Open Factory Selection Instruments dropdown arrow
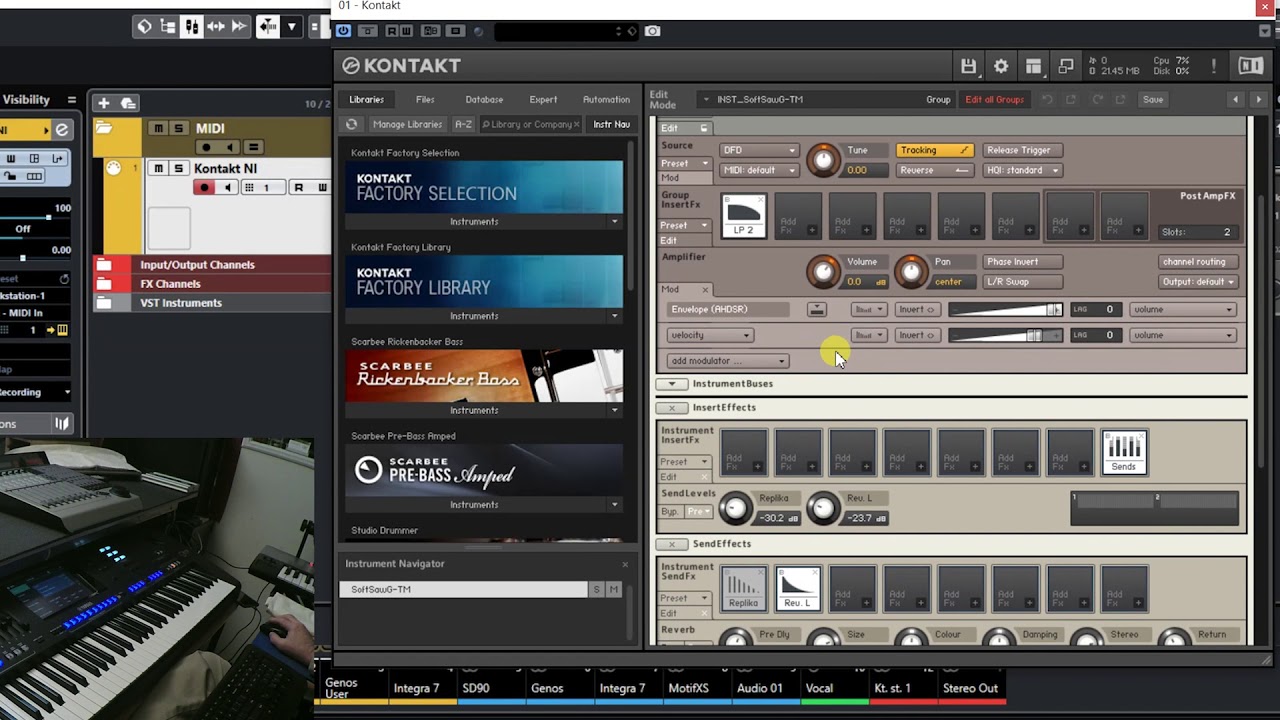The height and width of the screenshot is (720, 1280). [x=614, y=222]
